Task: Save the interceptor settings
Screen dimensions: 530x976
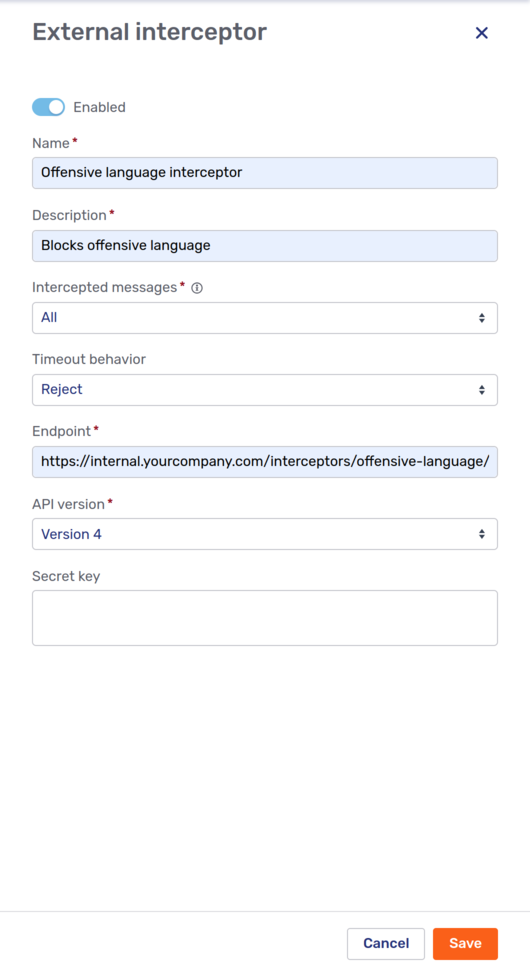Action: 465,944
